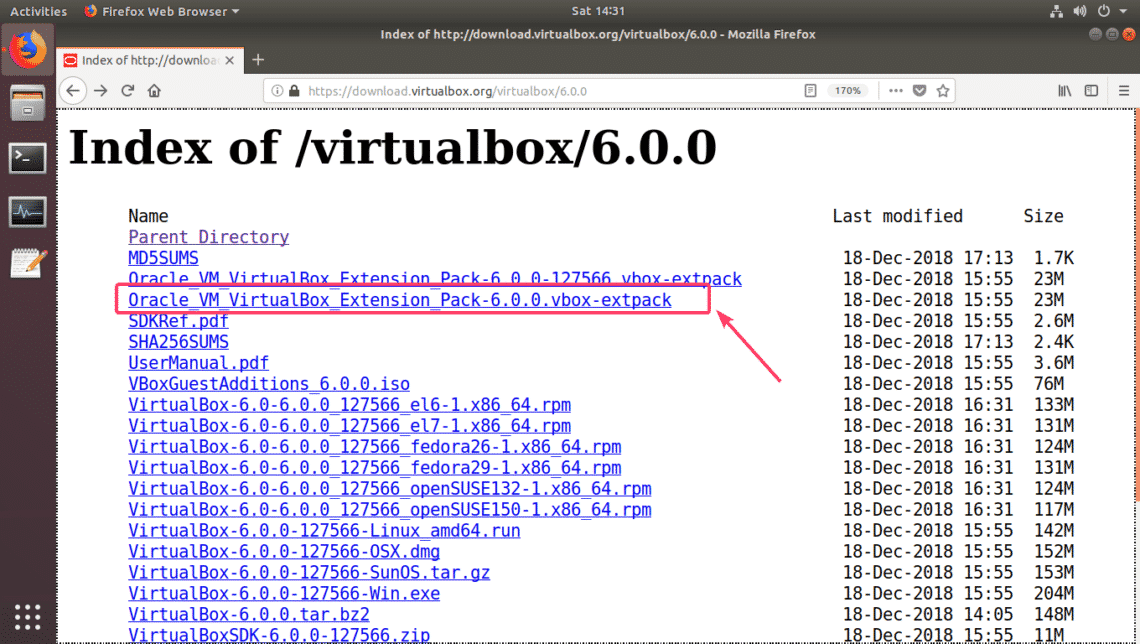The image size is (1140, 644).
Task: Select the Index of http://download tab
Action: click(x=150, y=60)
